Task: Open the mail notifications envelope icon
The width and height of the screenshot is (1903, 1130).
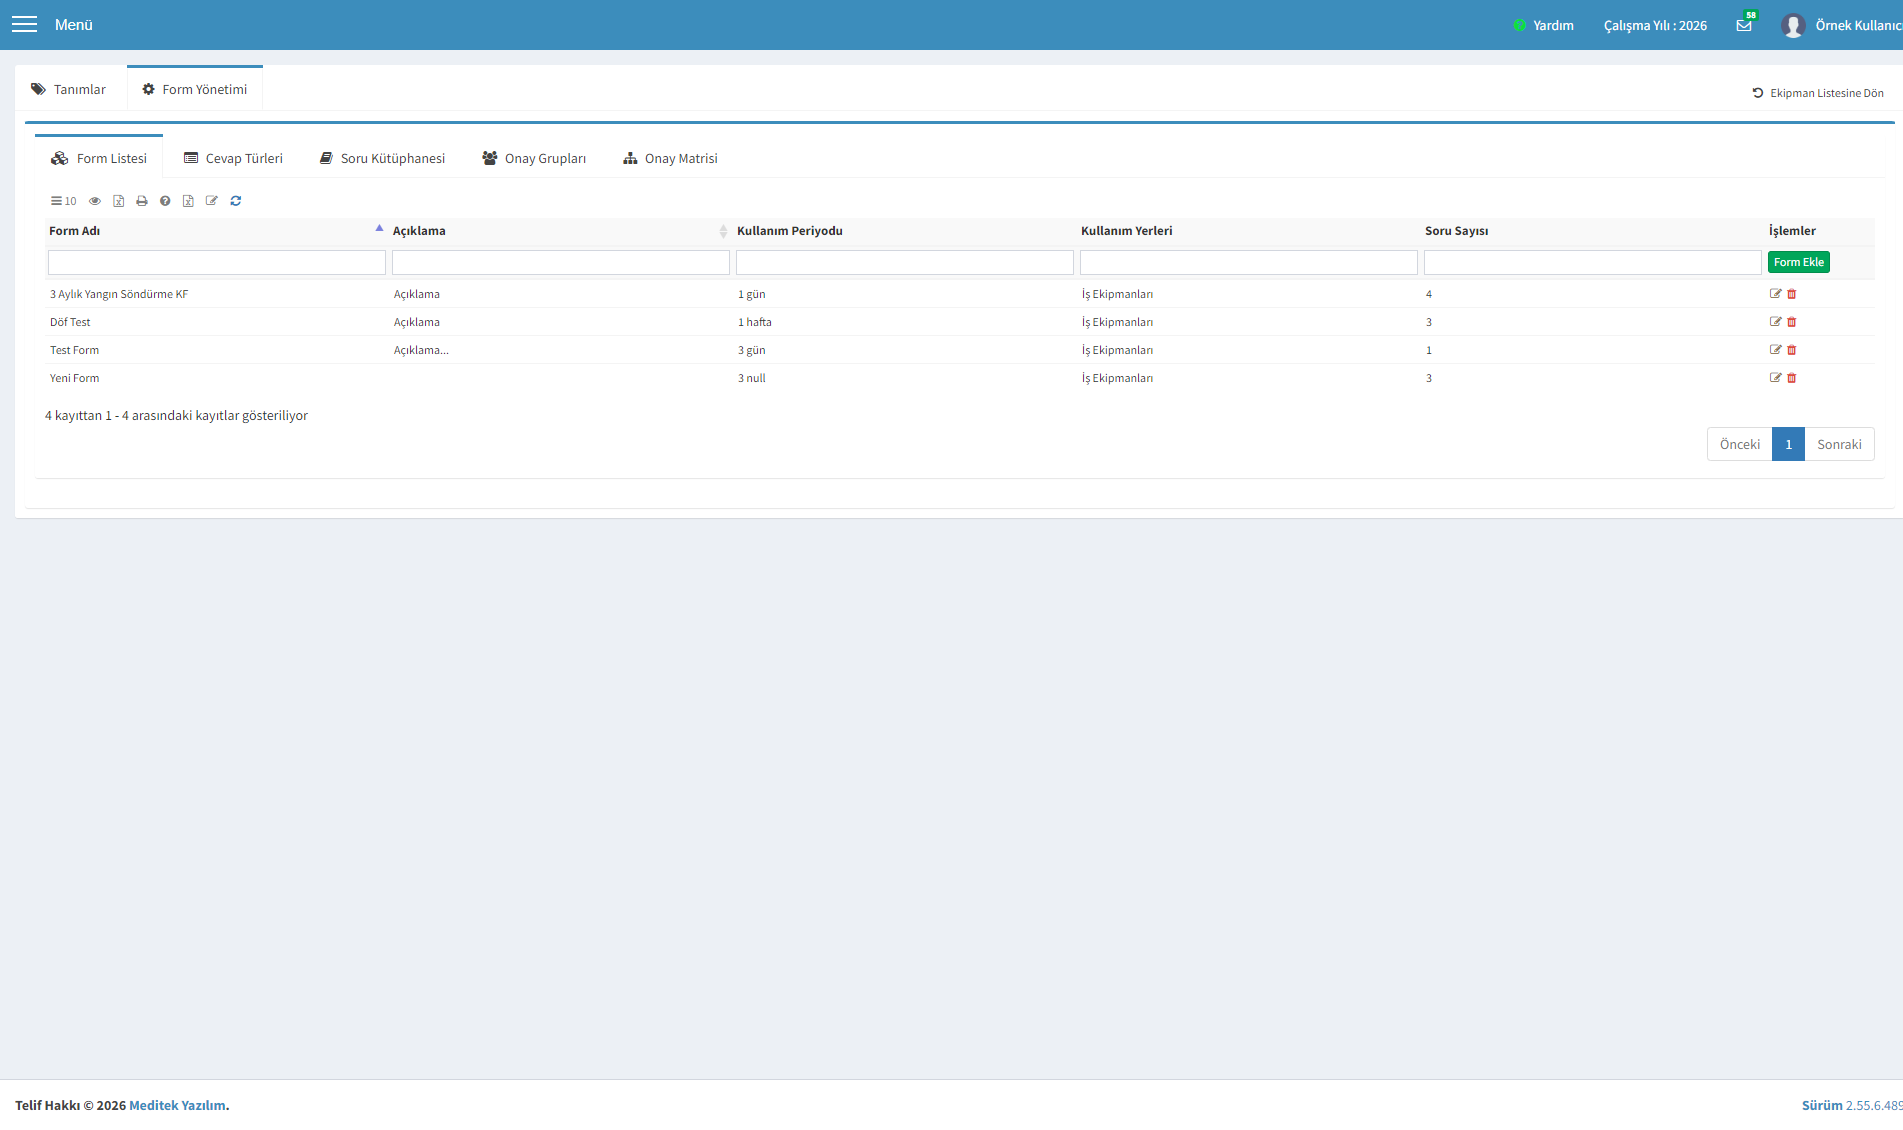Action: (1744, 25)
